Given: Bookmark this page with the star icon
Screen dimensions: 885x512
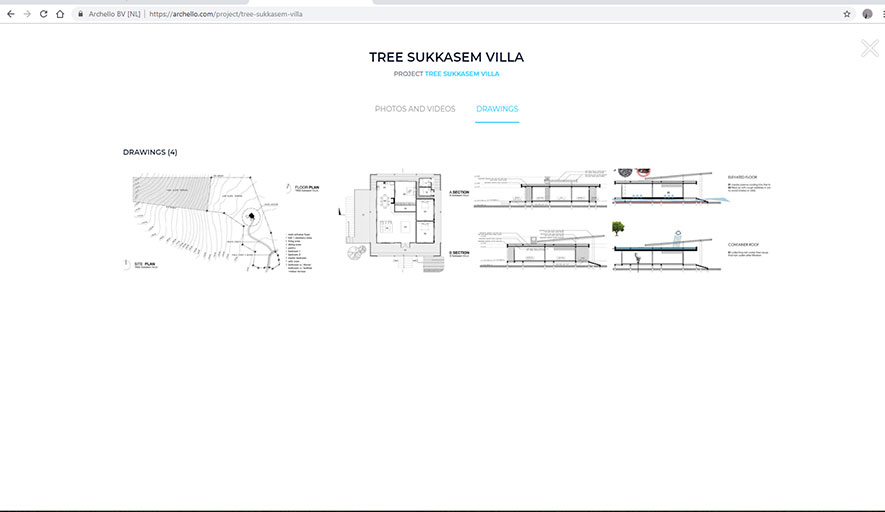Looking at the screenshot, I should [x=847, y=14].
